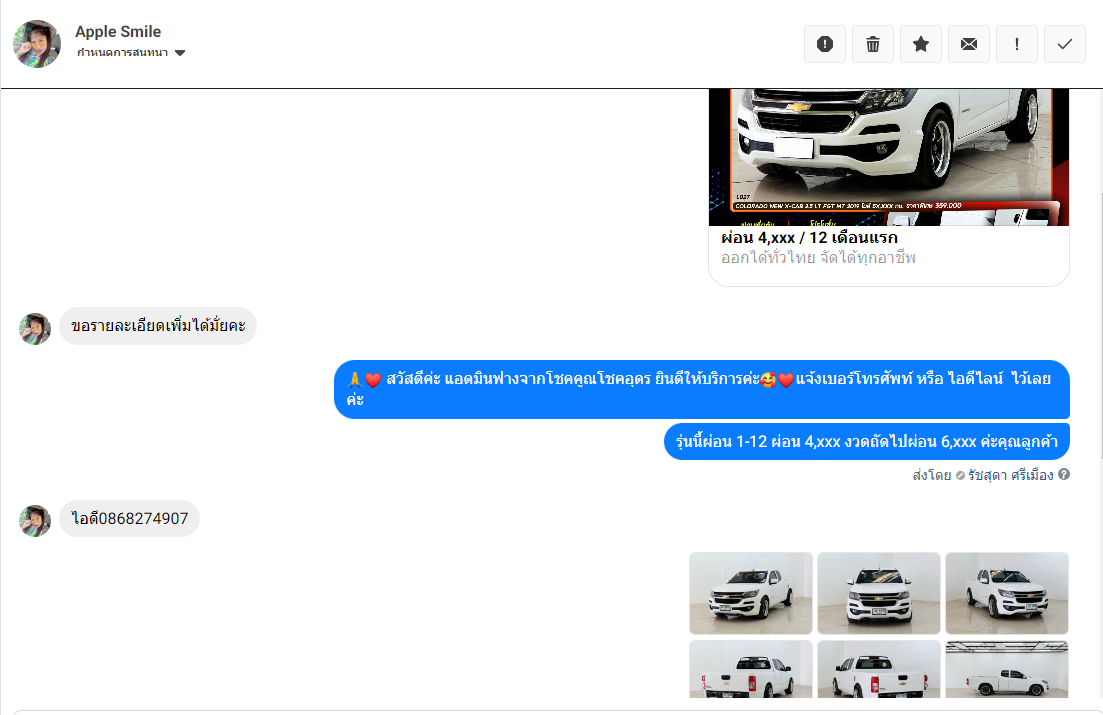
Task: Open side-view car photo in bottom row
Action: [x=1007, y=669]
